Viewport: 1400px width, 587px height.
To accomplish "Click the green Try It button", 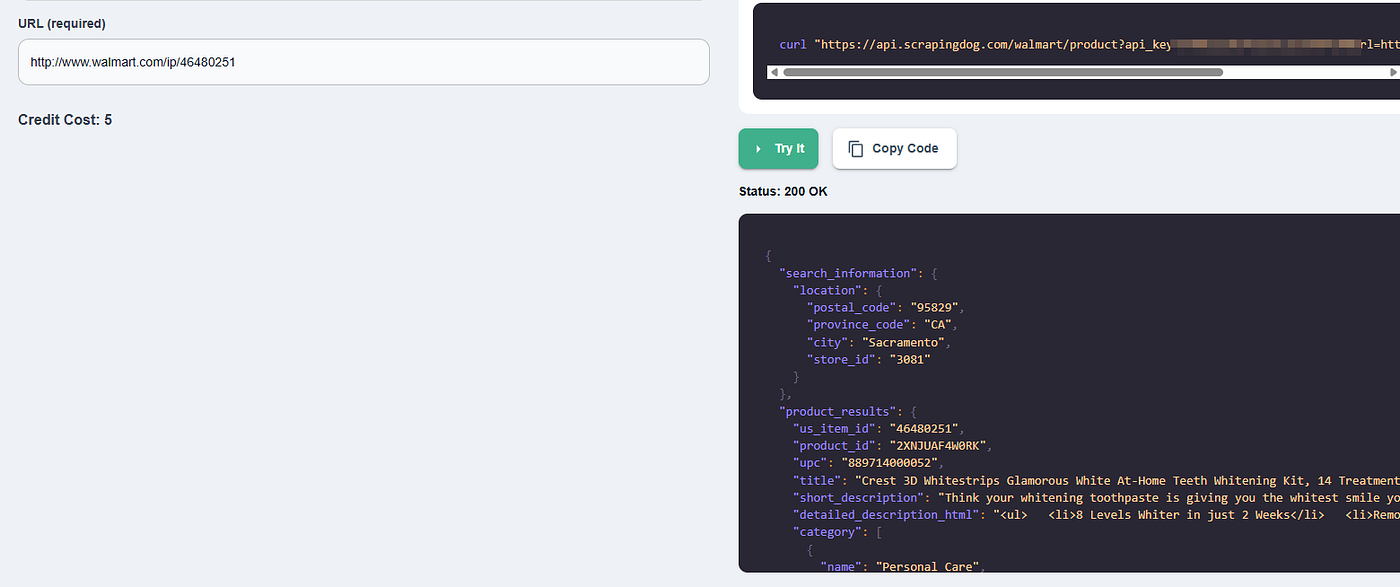I will (x=778, y=148).
